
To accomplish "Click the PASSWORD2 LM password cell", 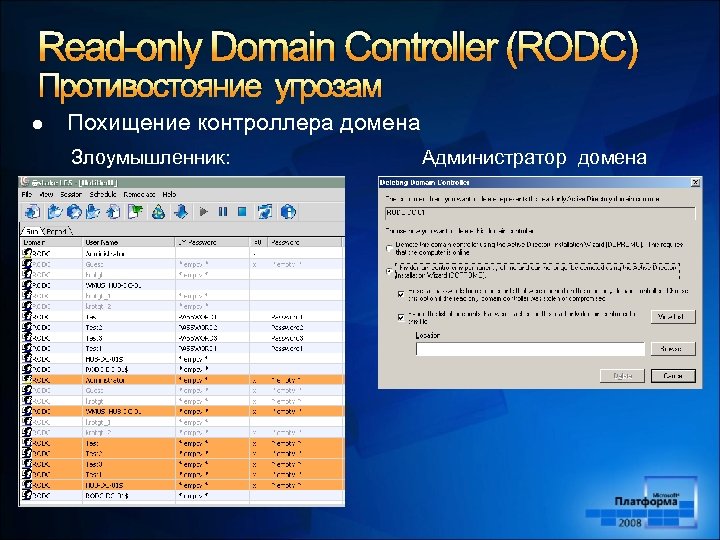I will coord(213,327).
